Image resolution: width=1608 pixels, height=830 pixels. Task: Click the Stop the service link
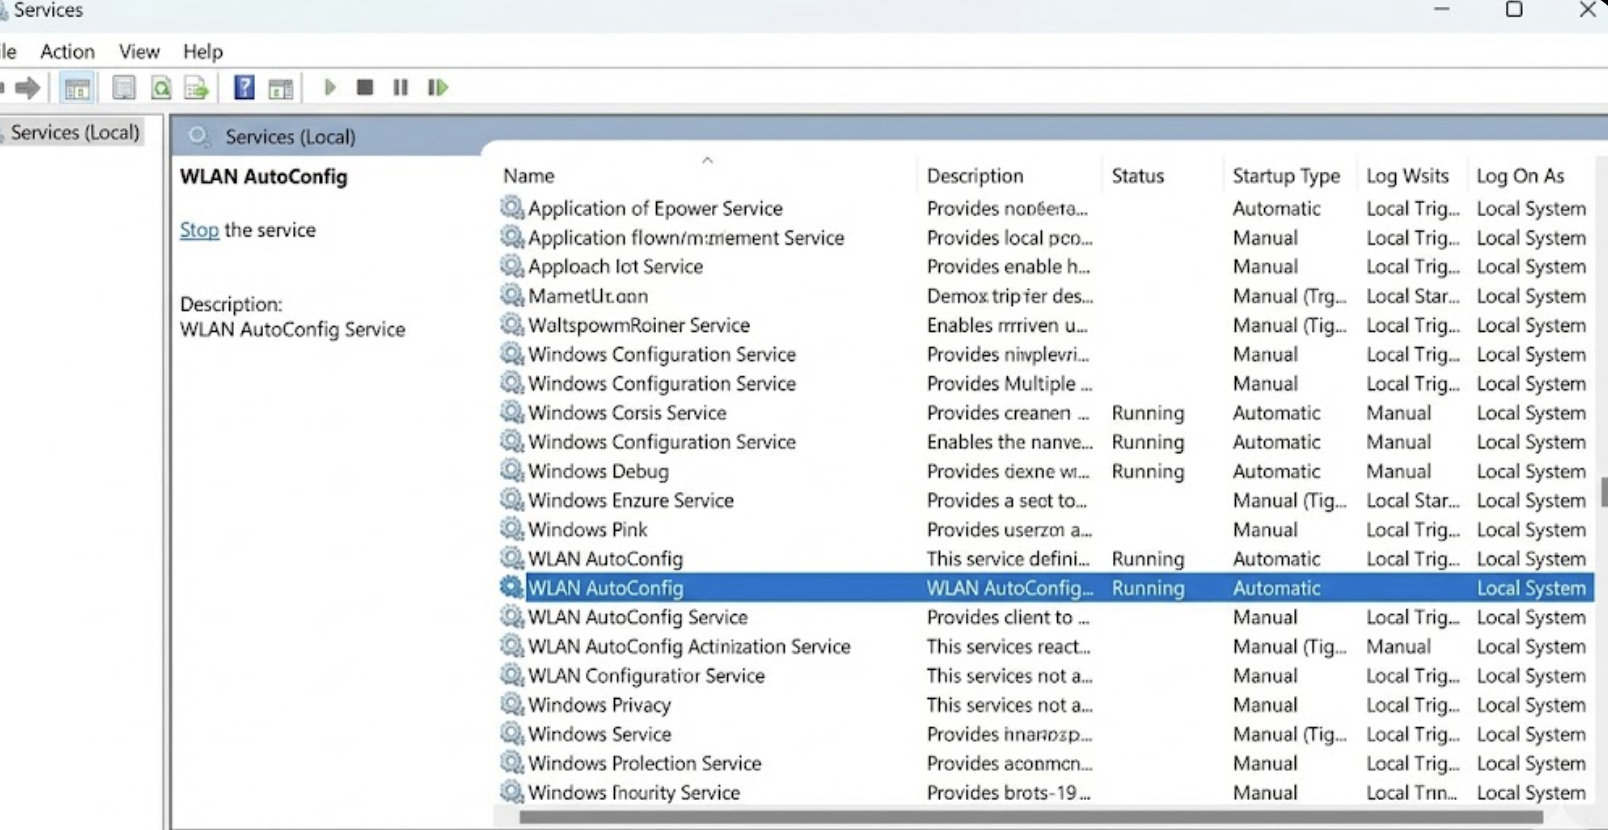click(x=199, y=230)
